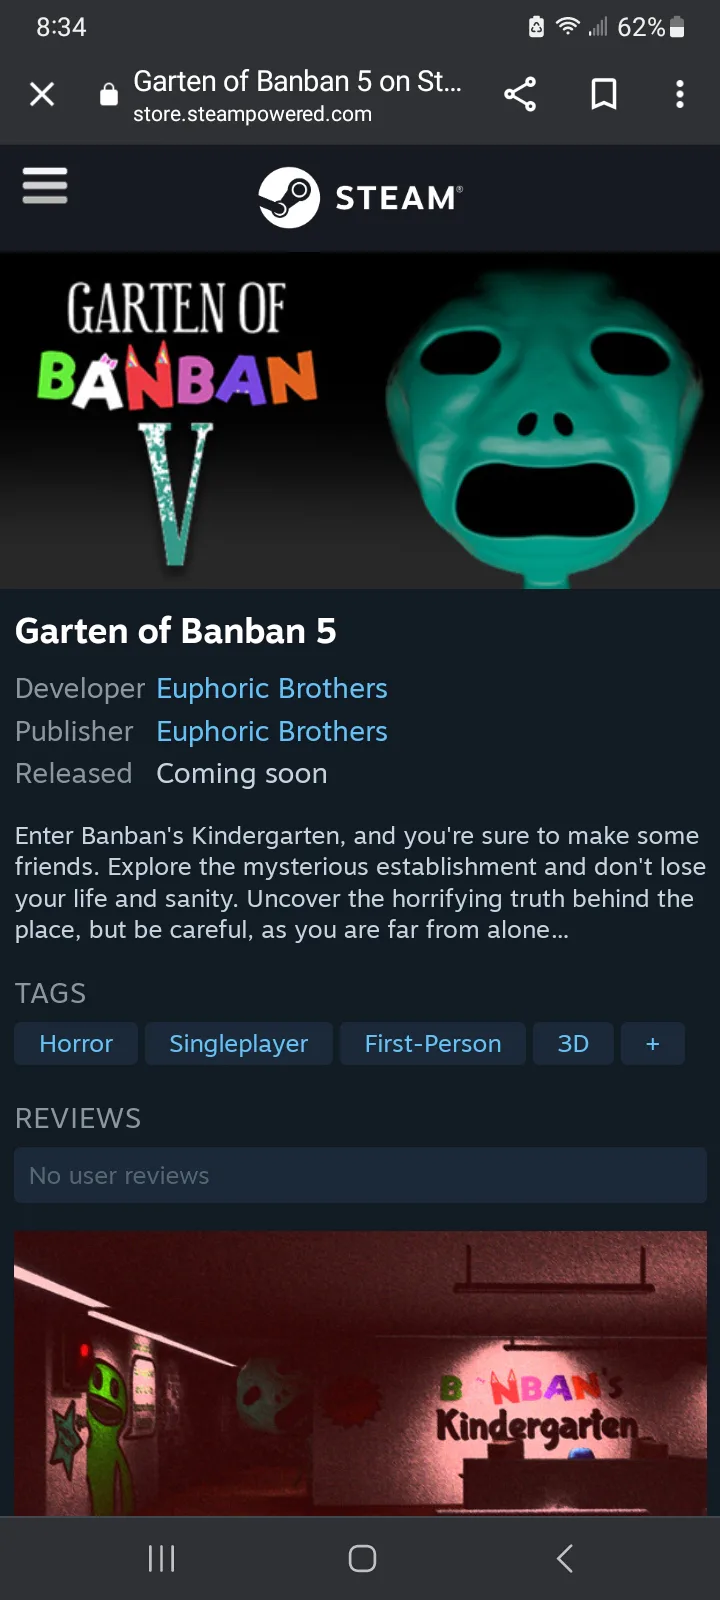Tap the No user reviews bar
This screenshot has width=720, height=1600.
(360, 1175)
